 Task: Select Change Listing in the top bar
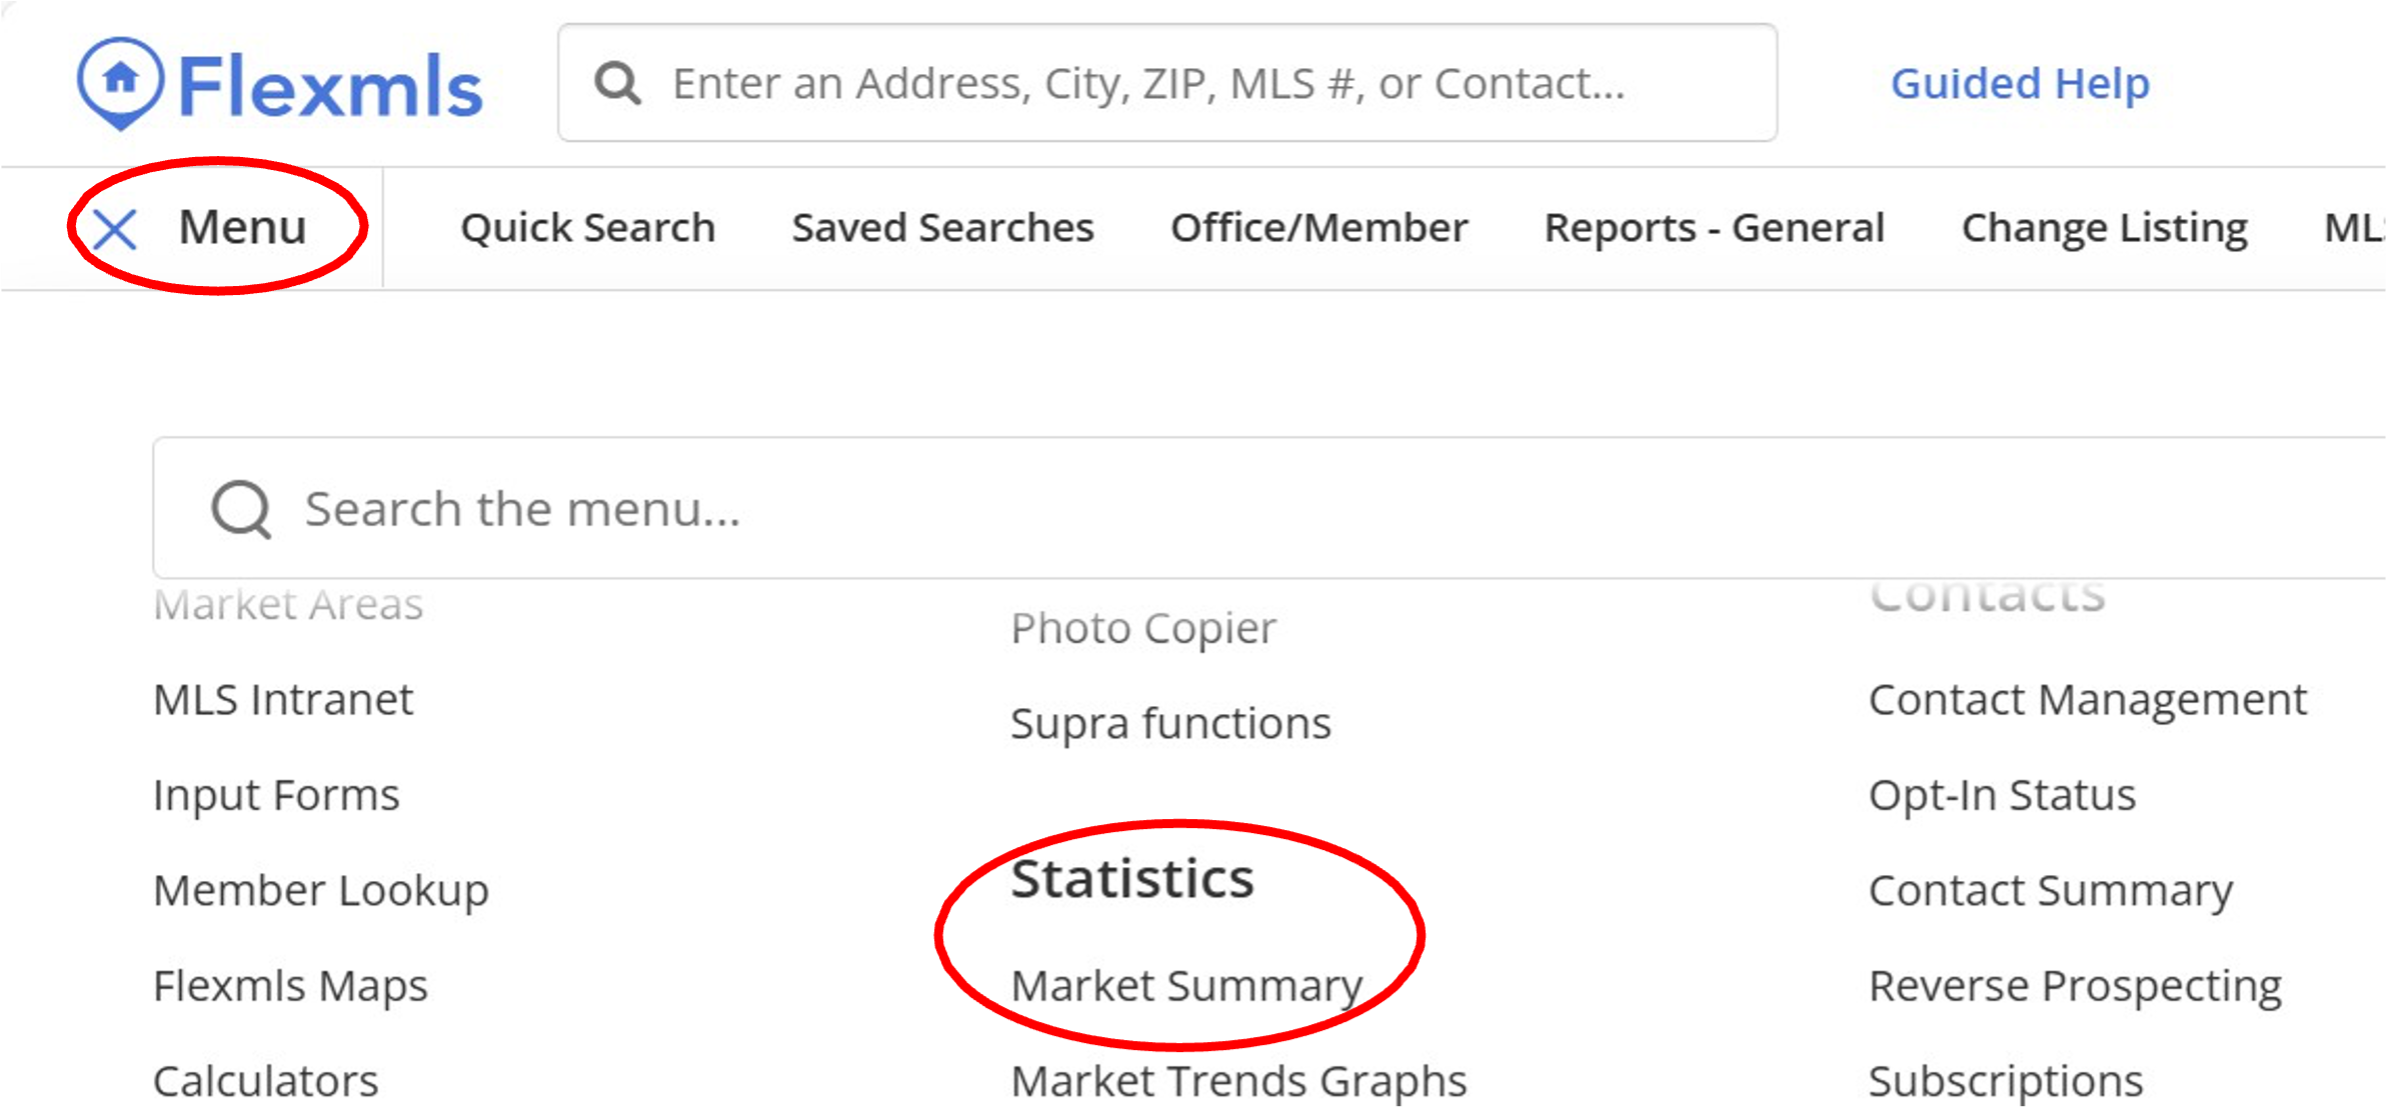(2104, 228)
